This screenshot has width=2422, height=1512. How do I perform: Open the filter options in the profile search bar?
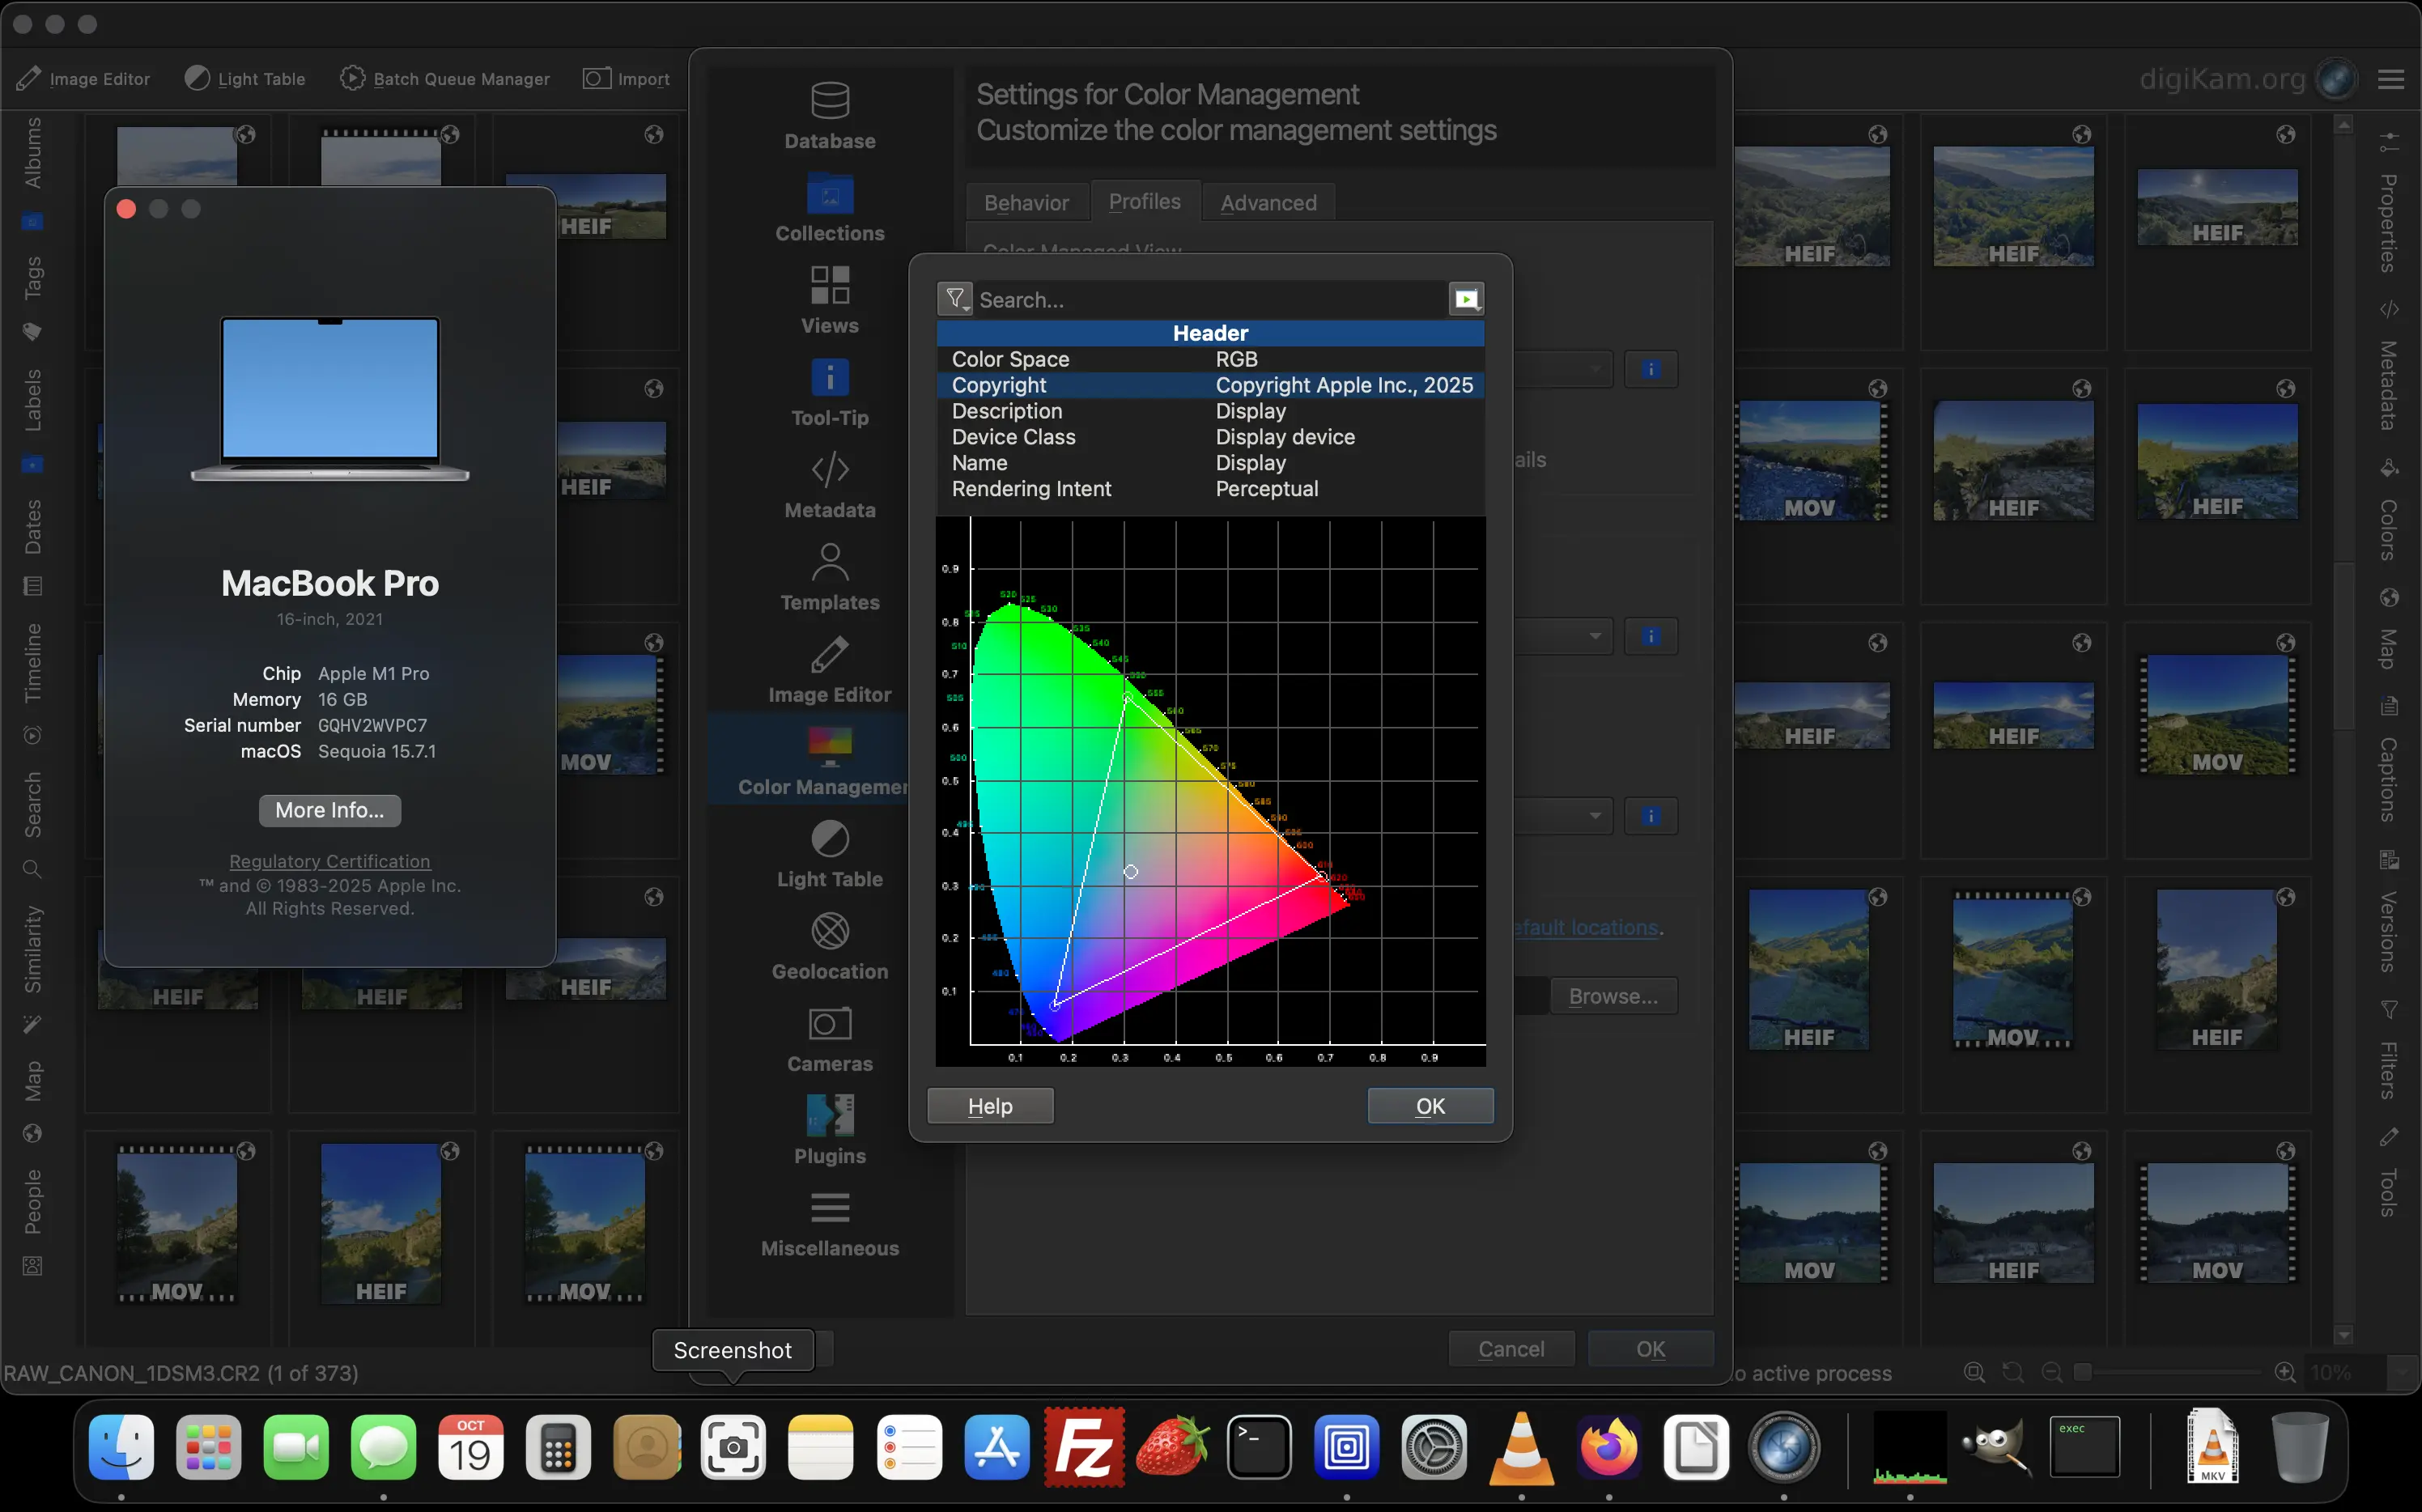[x=954, y=298]
